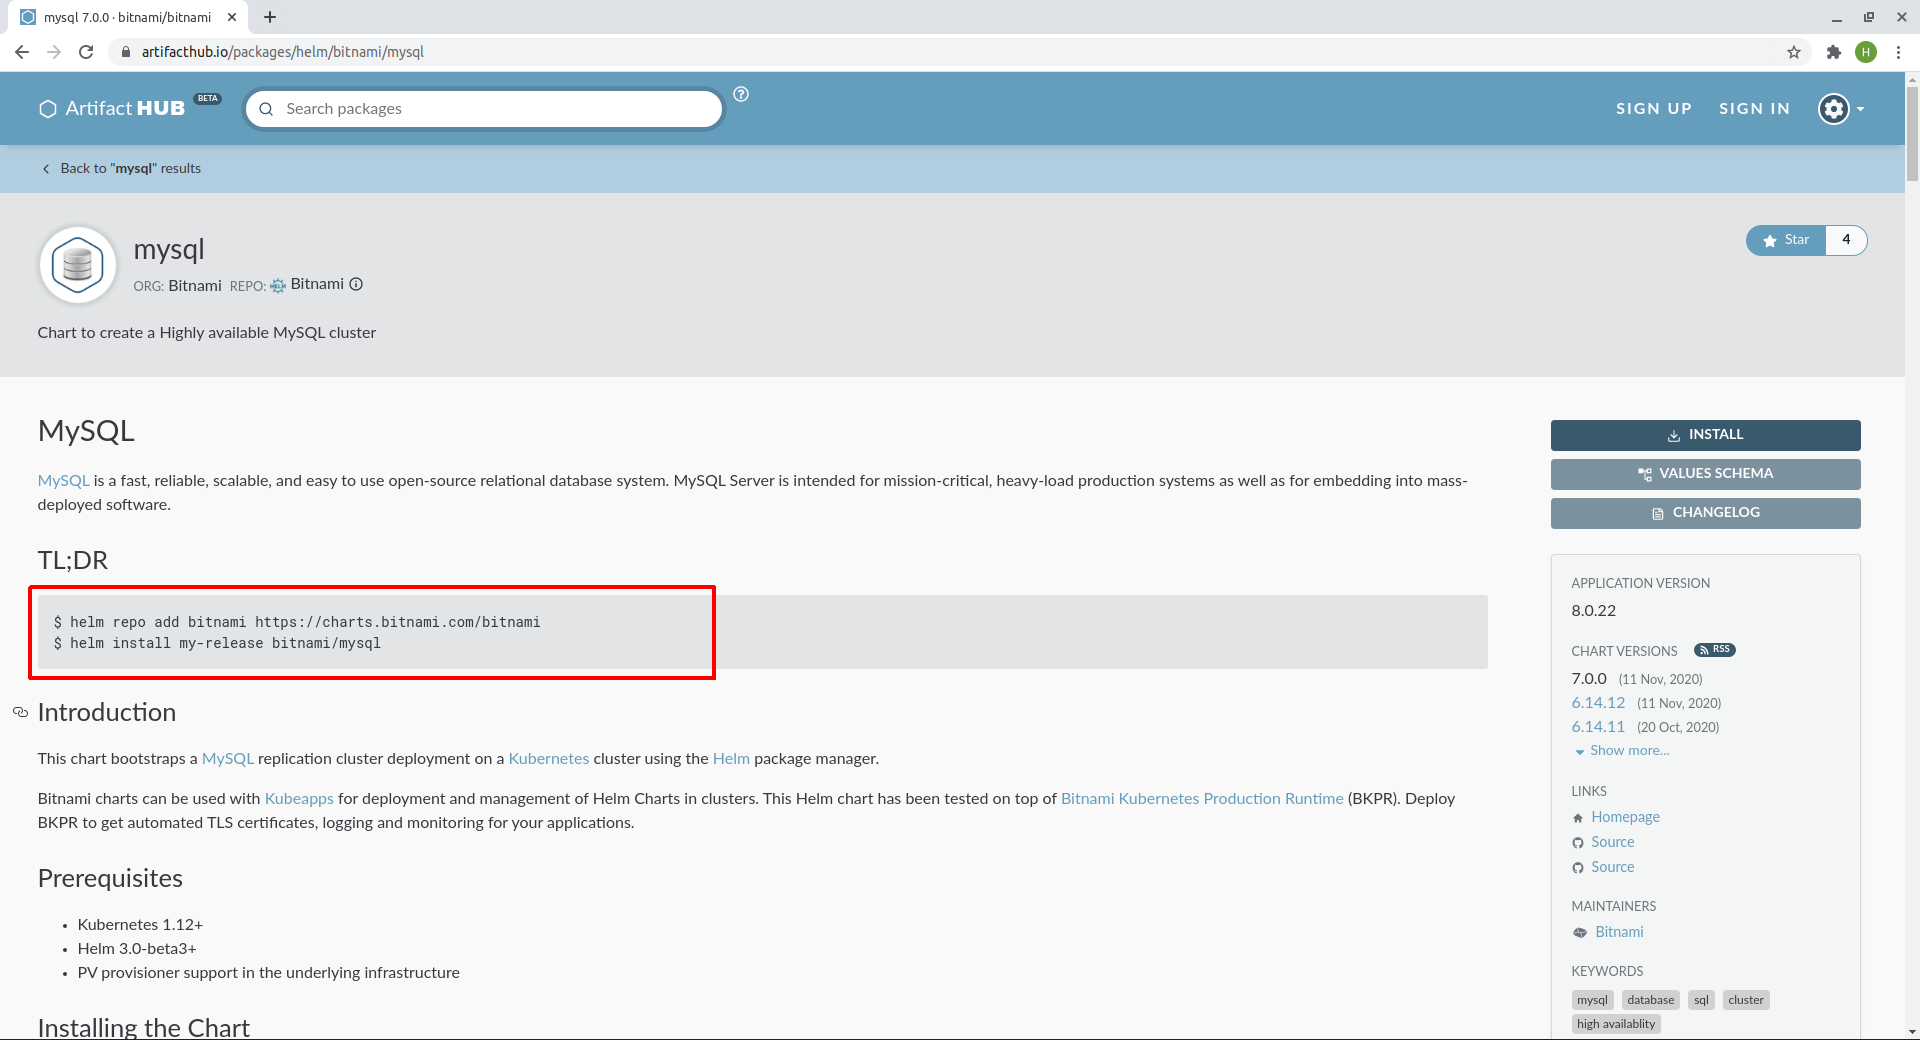Screen dimensions: 1920x1040
Task: Click the MySQL link in Introduction paragraph
Action: [x=228, y=759]
